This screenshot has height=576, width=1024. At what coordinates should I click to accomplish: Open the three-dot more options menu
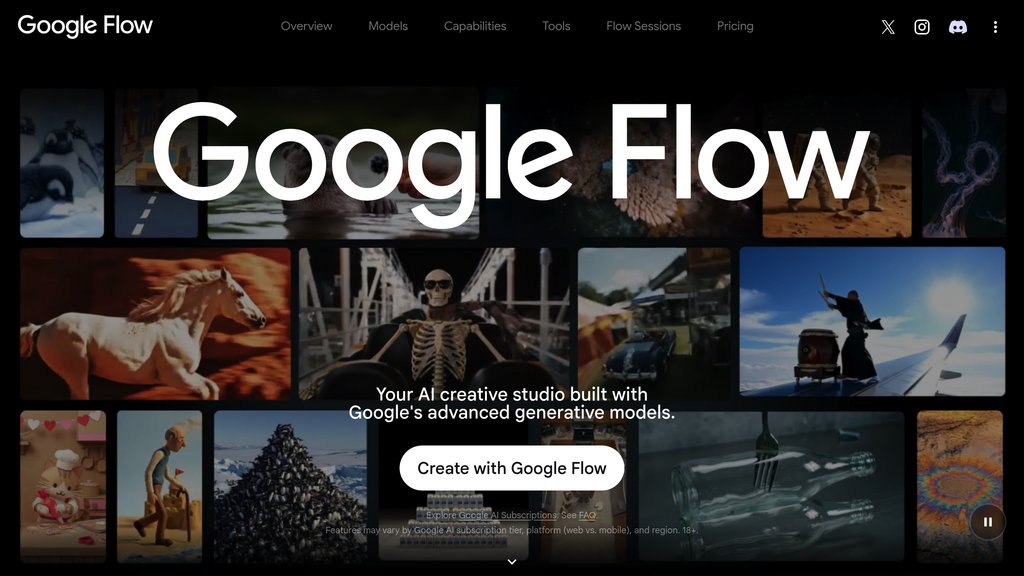pyautogui.click(x=995, y=27)
